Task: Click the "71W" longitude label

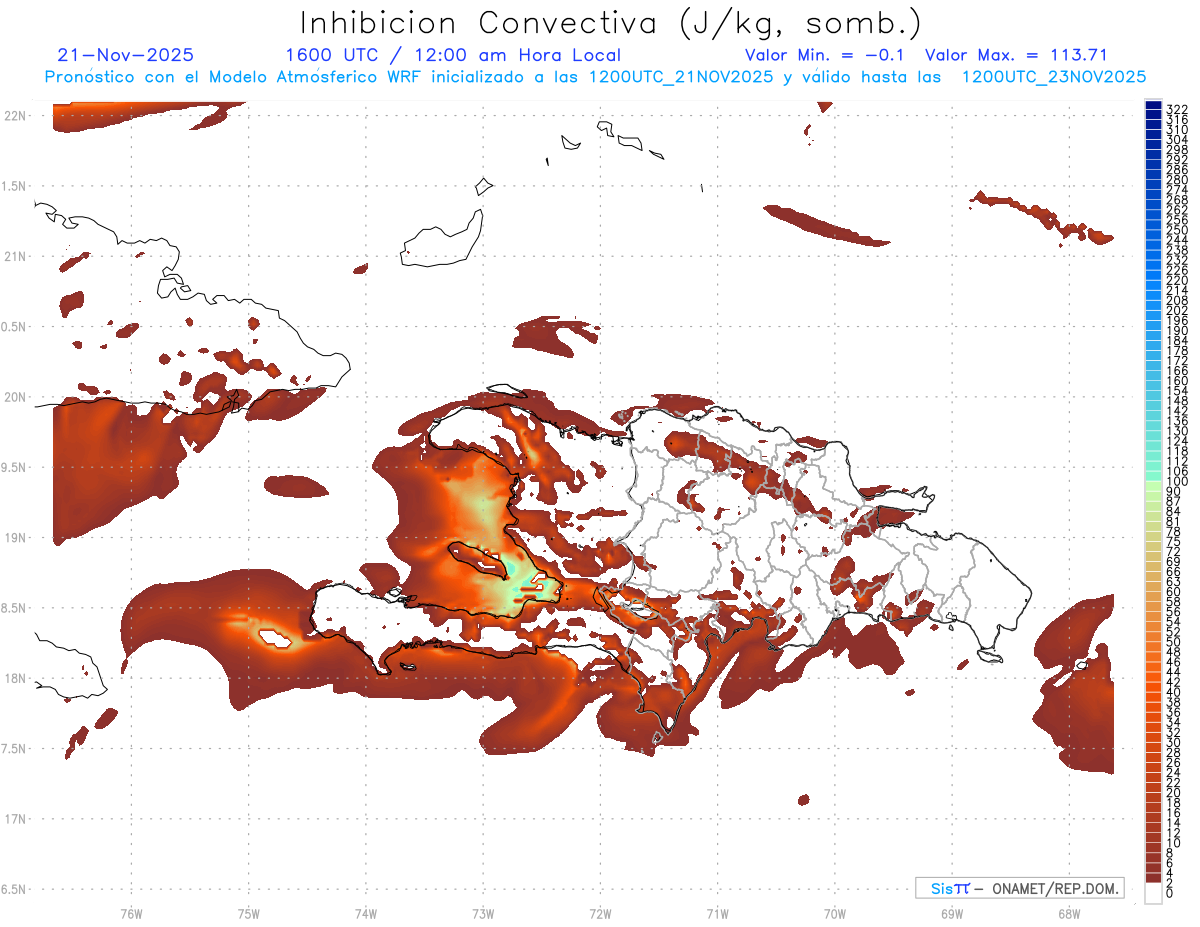Action: [717, 913]
